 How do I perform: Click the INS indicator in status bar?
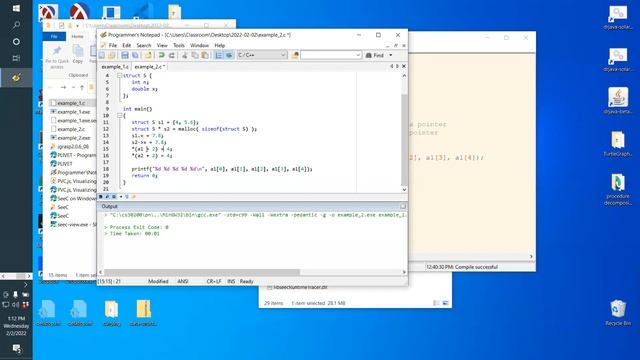coord(231,281)
